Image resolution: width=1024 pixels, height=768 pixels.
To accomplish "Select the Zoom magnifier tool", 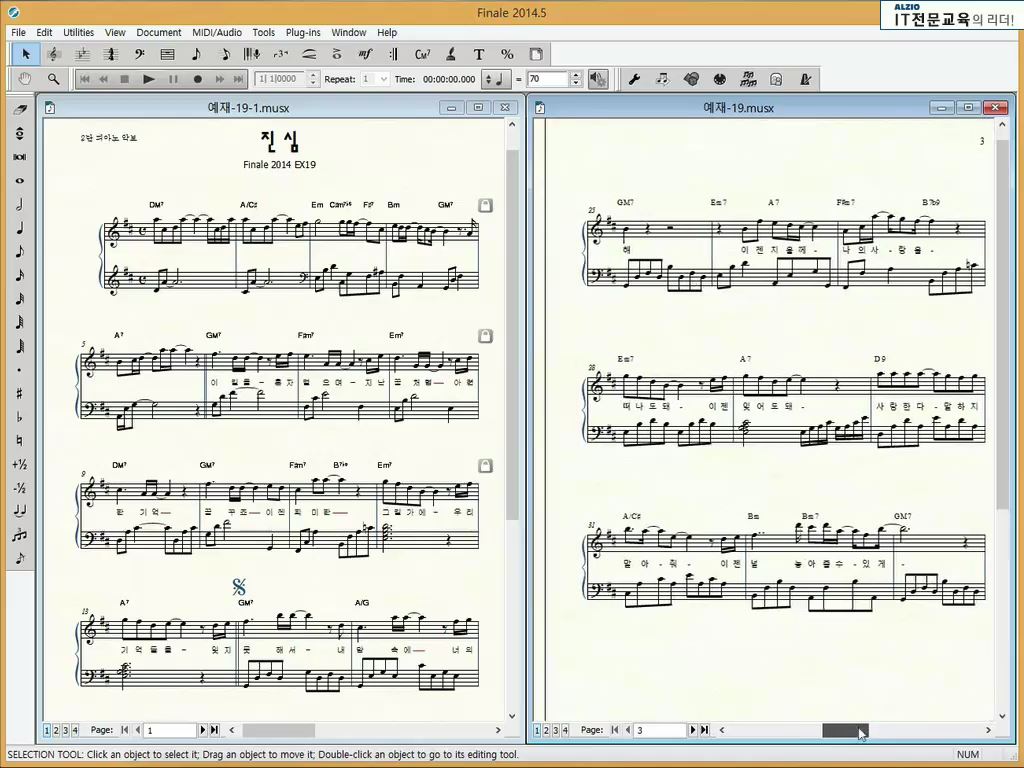I will coord(54,79).
